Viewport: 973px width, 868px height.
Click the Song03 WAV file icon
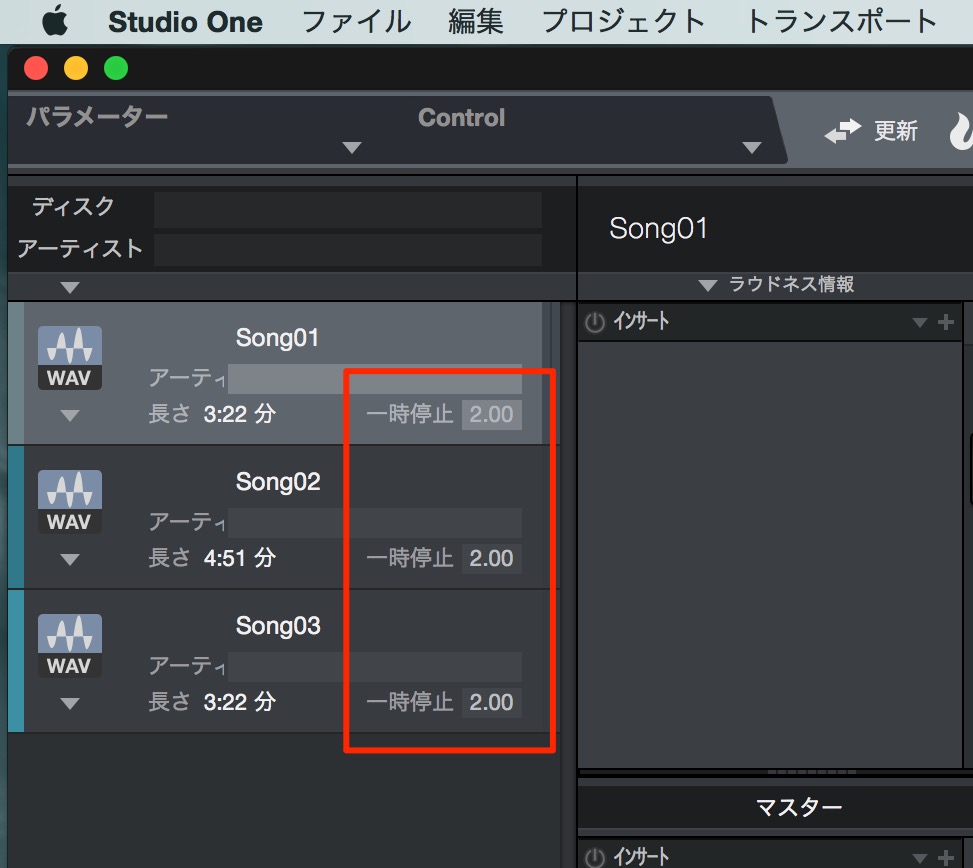coord(70,646)
